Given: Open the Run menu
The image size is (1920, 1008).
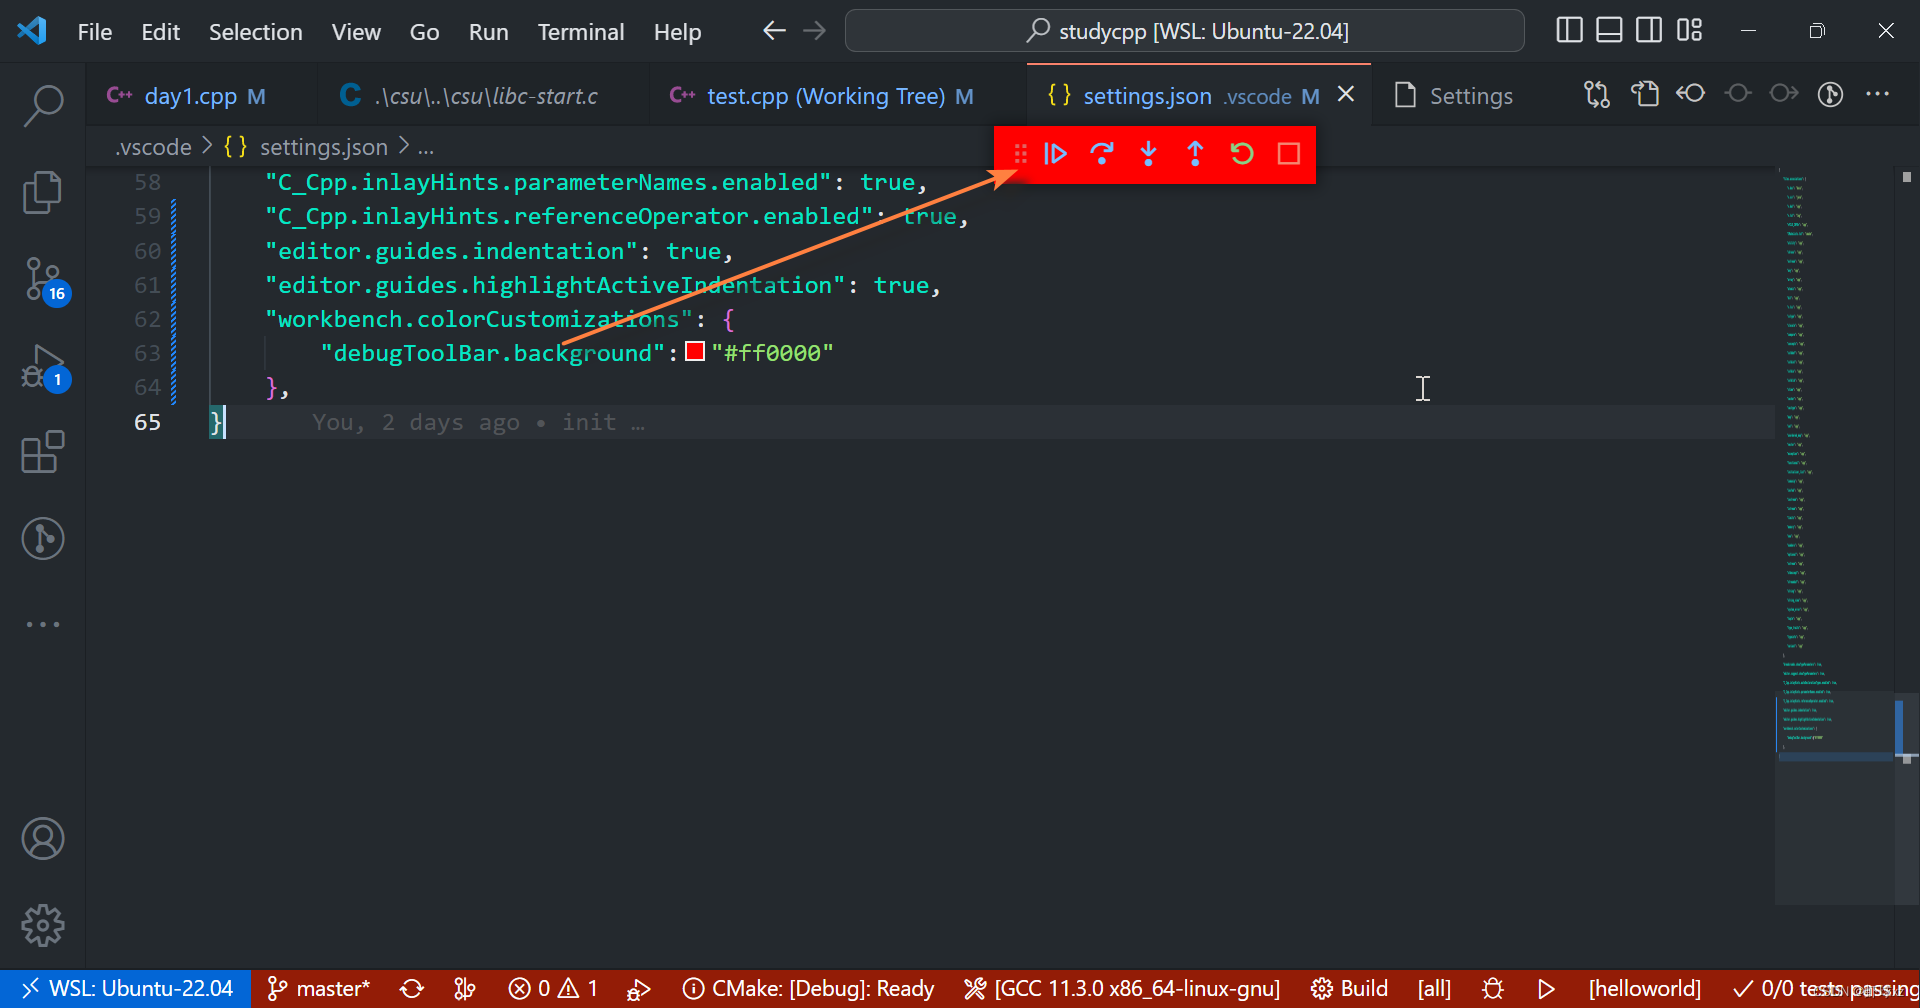Looking at the screenshot, I should 488,32.
